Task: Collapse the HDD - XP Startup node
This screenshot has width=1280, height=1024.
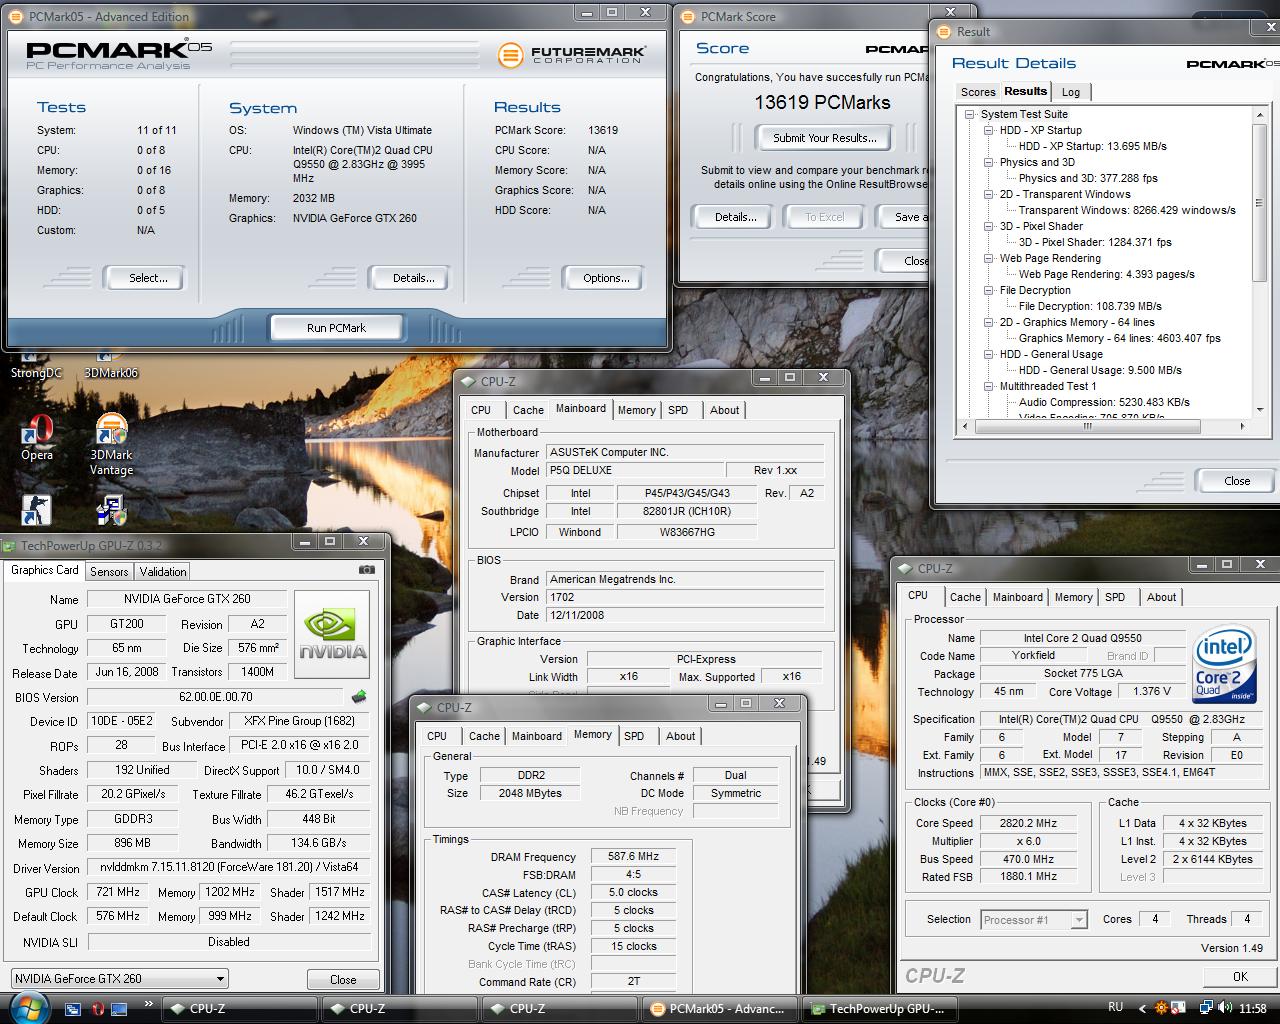Action: (x=988, y=130)
